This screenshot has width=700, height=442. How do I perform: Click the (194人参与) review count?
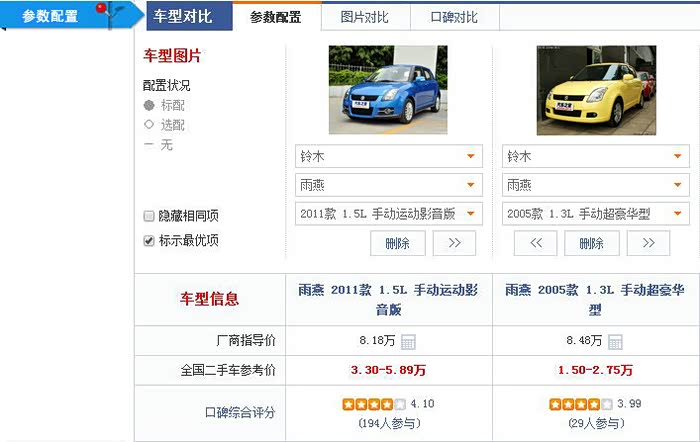point(389,423)
